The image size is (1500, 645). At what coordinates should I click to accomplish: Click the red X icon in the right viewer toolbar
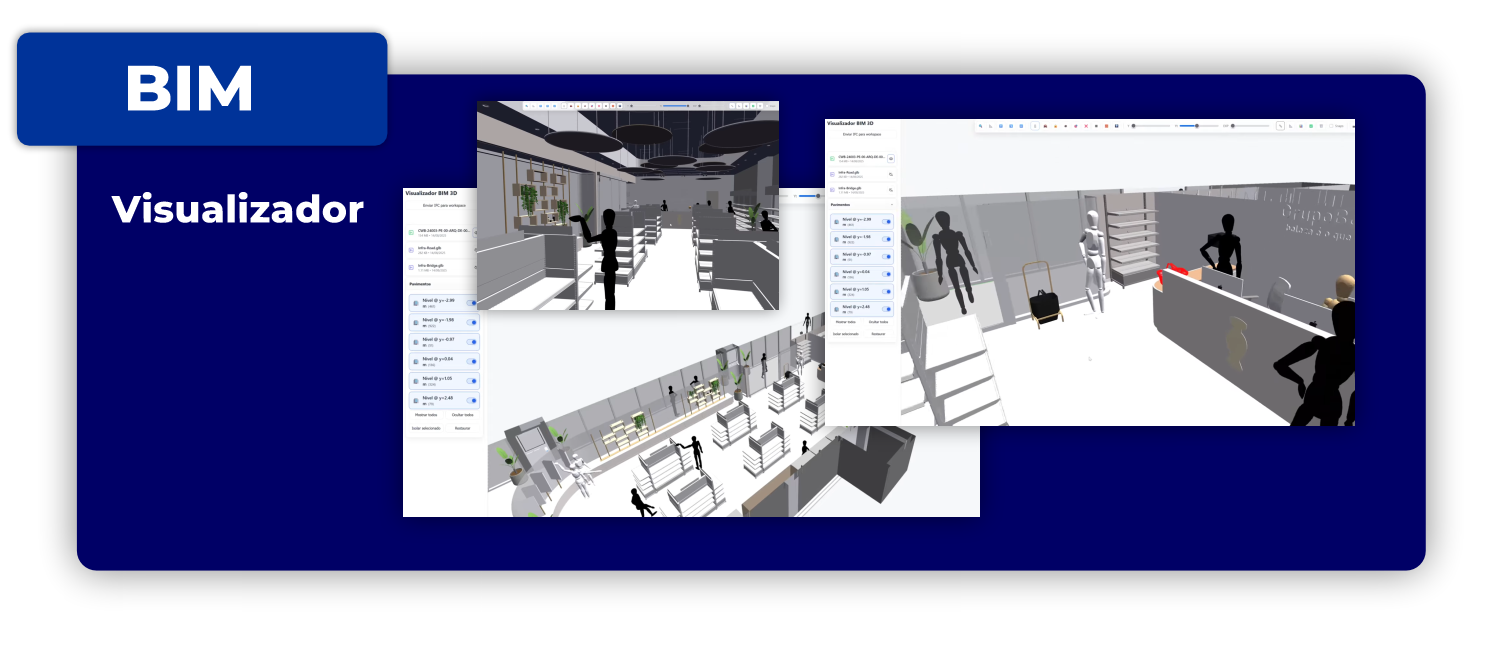coord(1086,126)
